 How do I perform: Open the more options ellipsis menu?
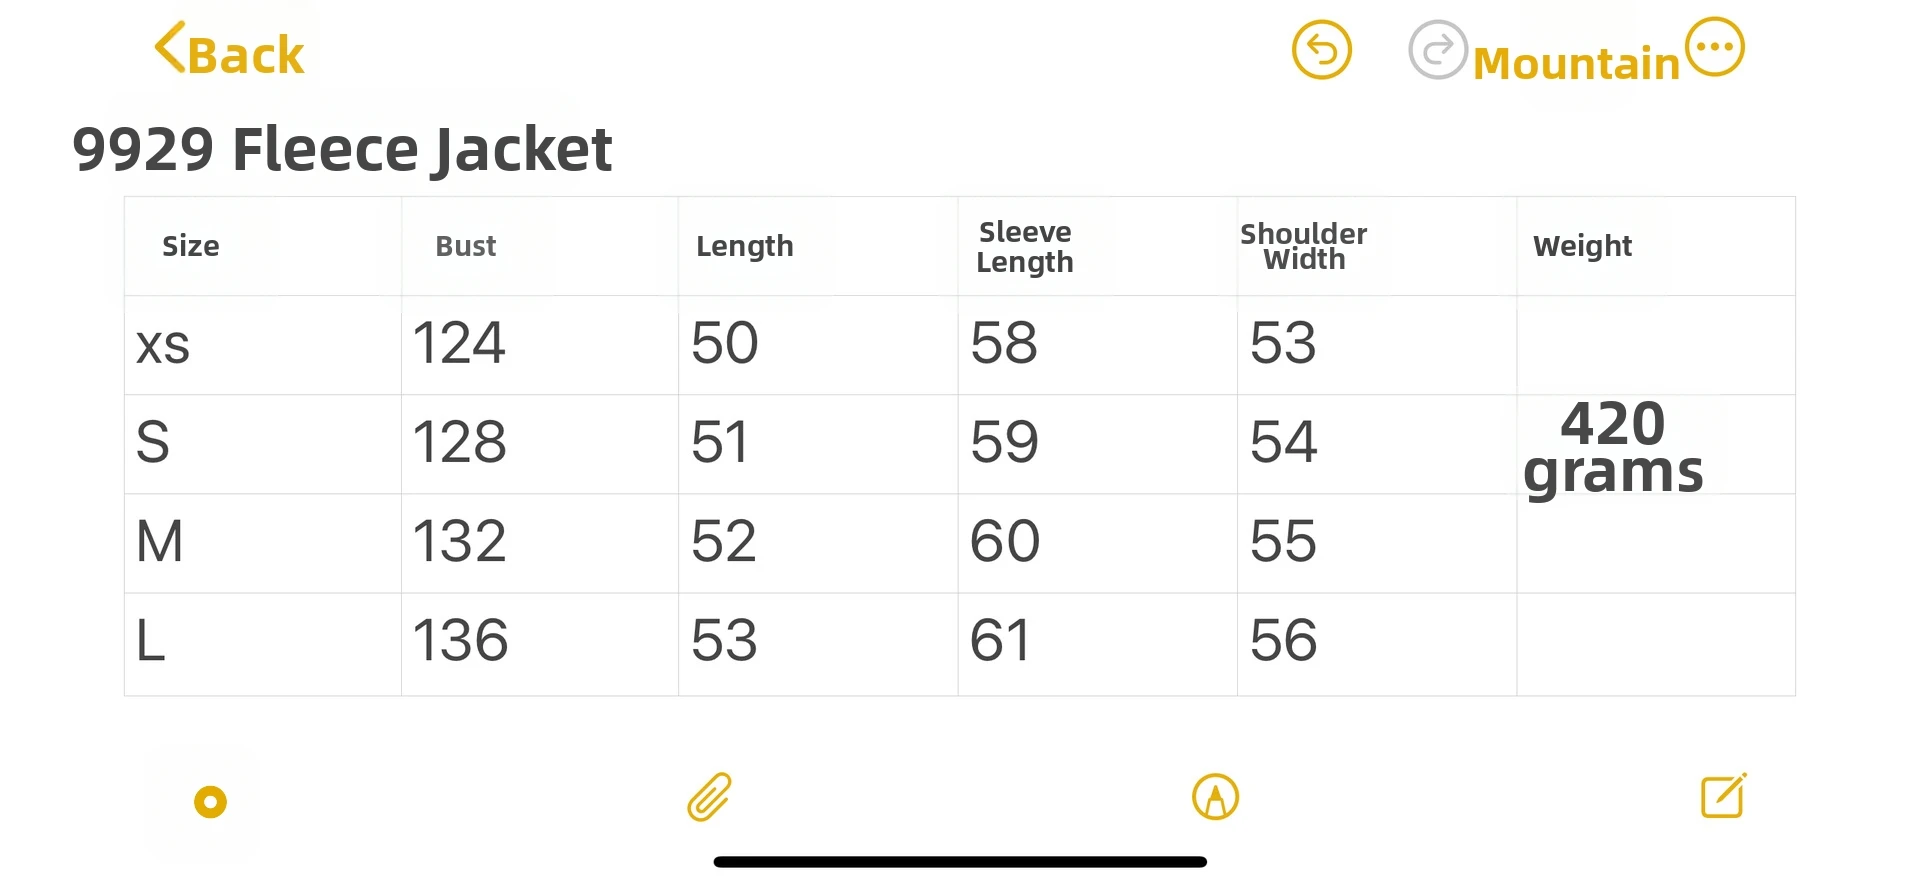coord(1715,47)
